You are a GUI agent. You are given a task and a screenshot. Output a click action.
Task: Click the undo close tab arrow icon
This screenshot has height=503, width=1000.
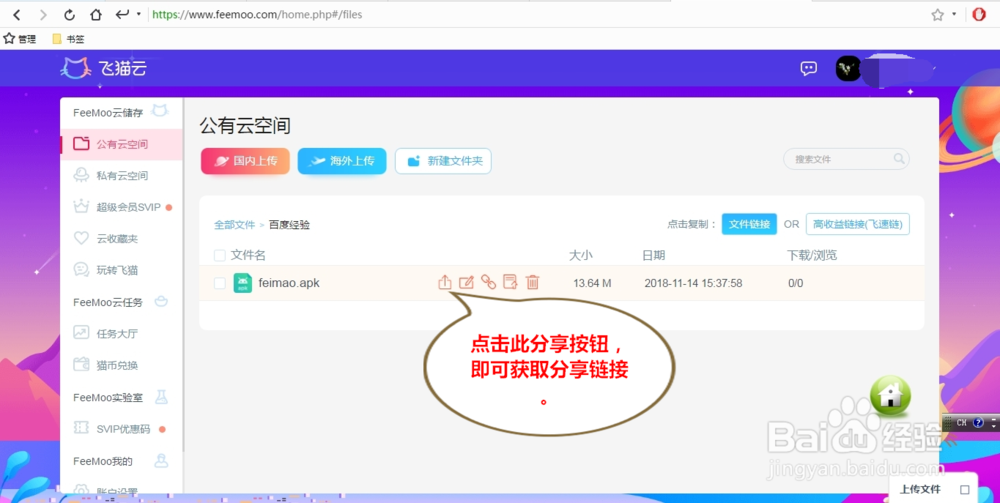click(122, 14)
